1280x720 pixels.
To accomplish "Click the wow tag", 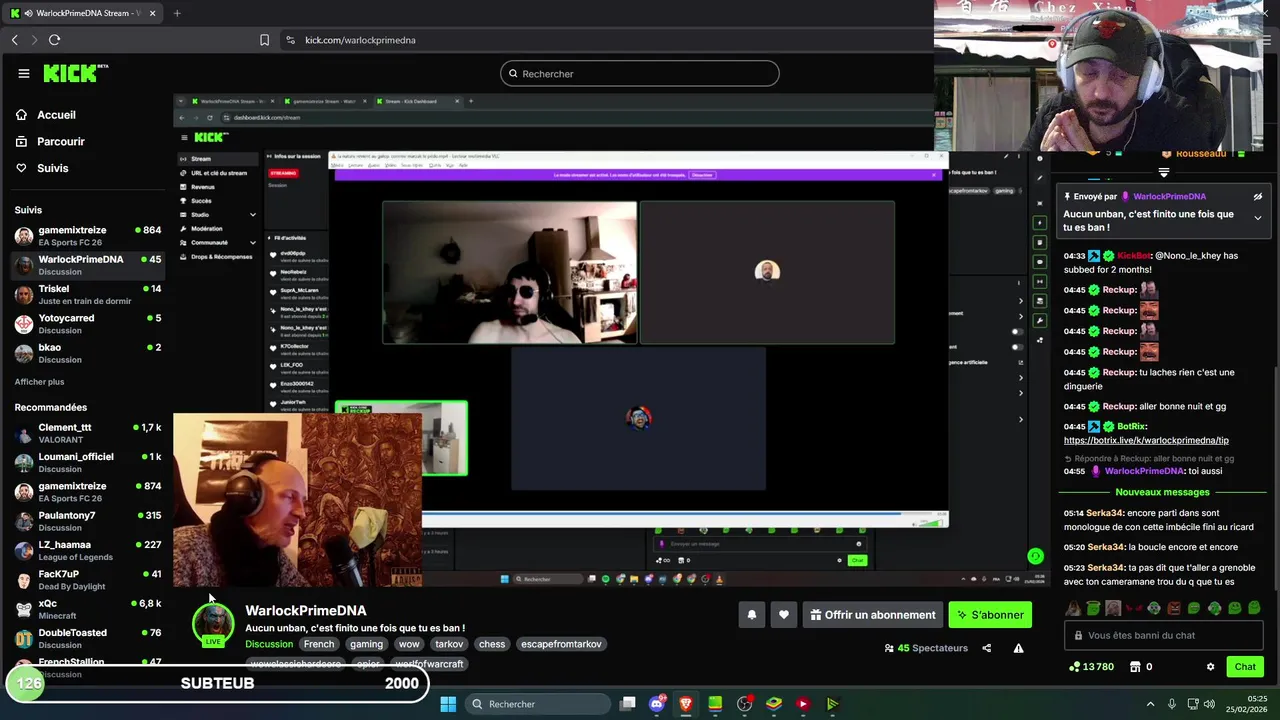I will (409, 644).
